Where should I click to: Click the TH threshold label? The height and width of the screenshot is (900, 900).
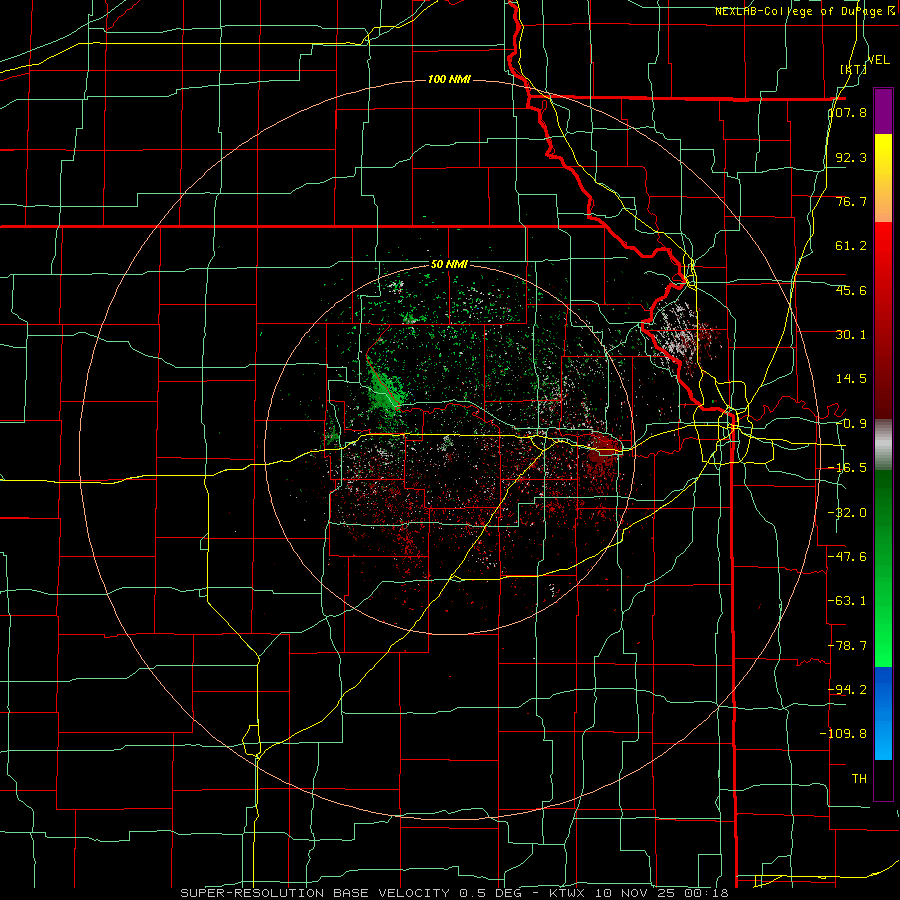(x=859, y=778)
